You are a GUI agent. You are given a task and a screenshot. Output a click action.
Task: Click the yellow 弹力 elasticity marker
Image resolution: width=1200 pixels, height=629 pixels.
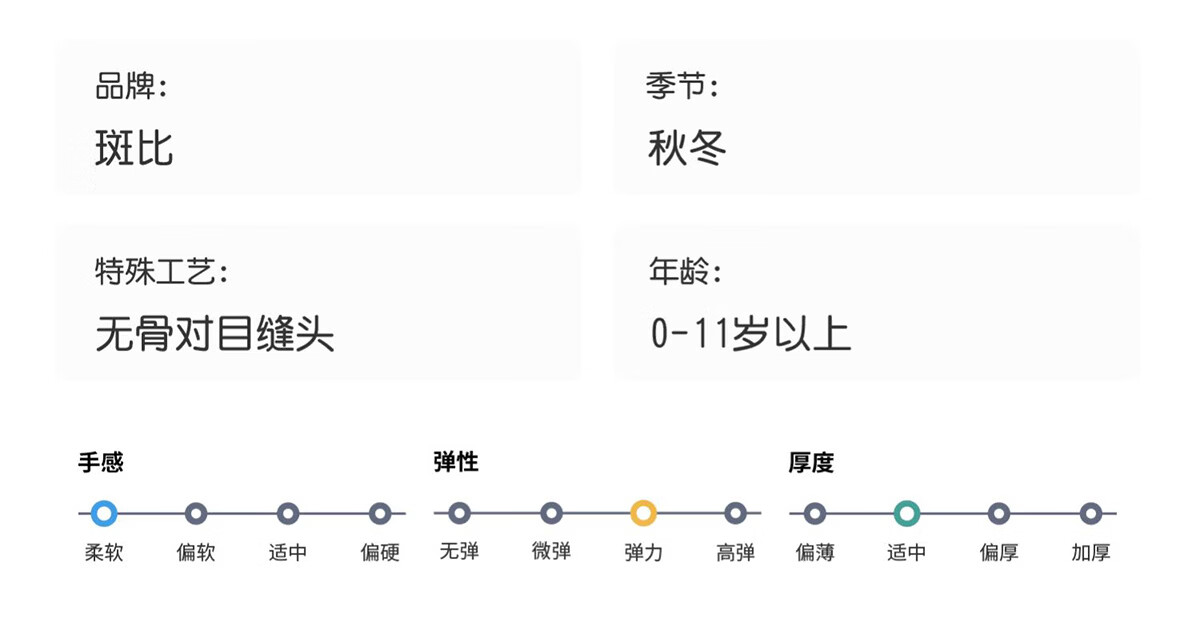[643, 514]
